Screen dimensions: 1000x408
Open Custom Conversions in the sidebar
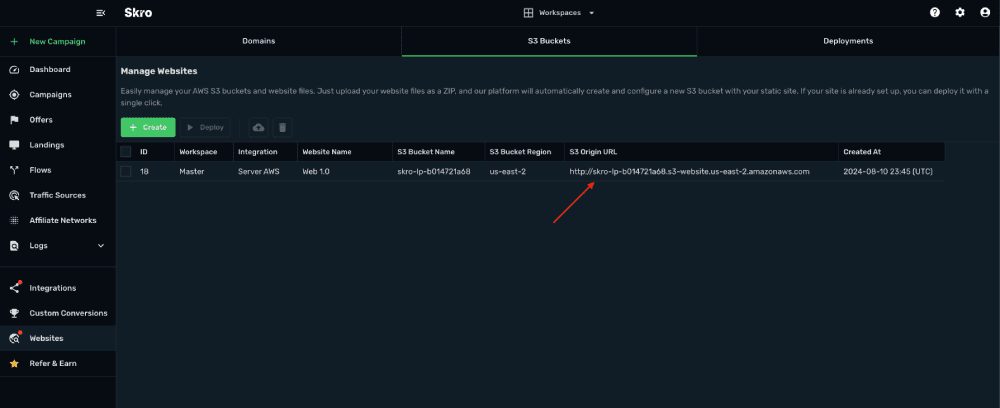point(68,313)
